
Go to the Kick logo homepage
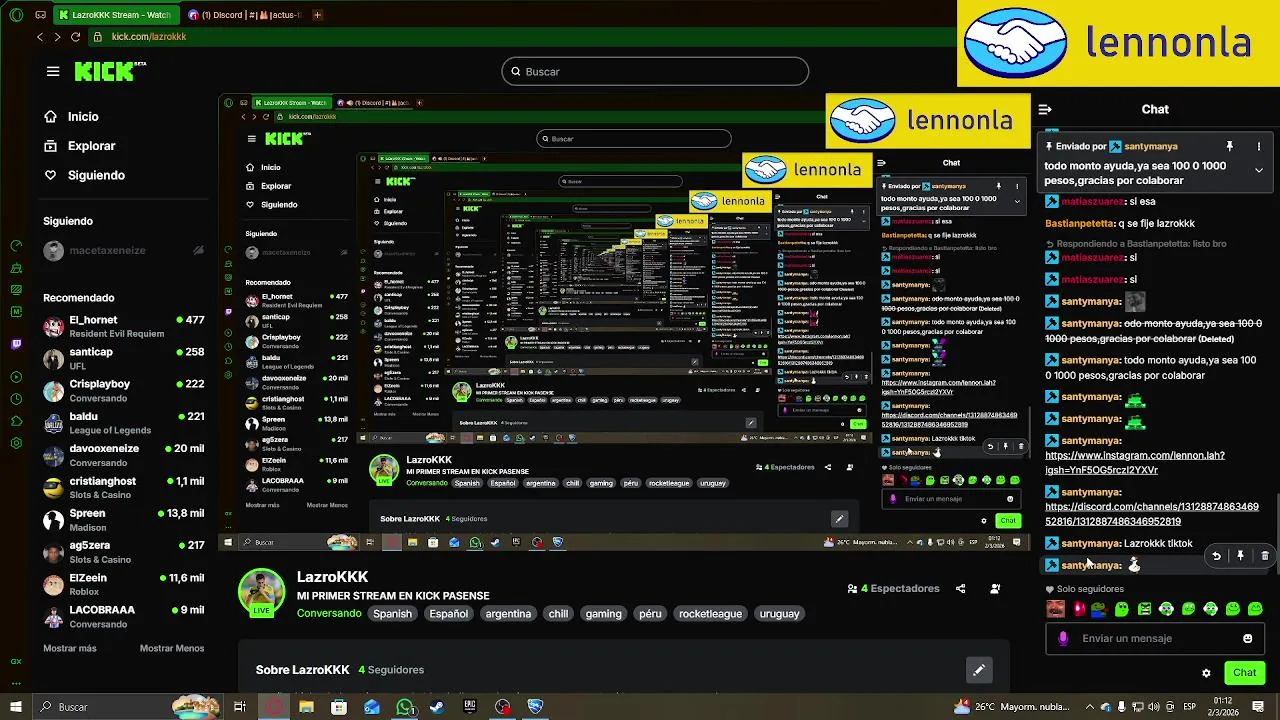[110, 71]
